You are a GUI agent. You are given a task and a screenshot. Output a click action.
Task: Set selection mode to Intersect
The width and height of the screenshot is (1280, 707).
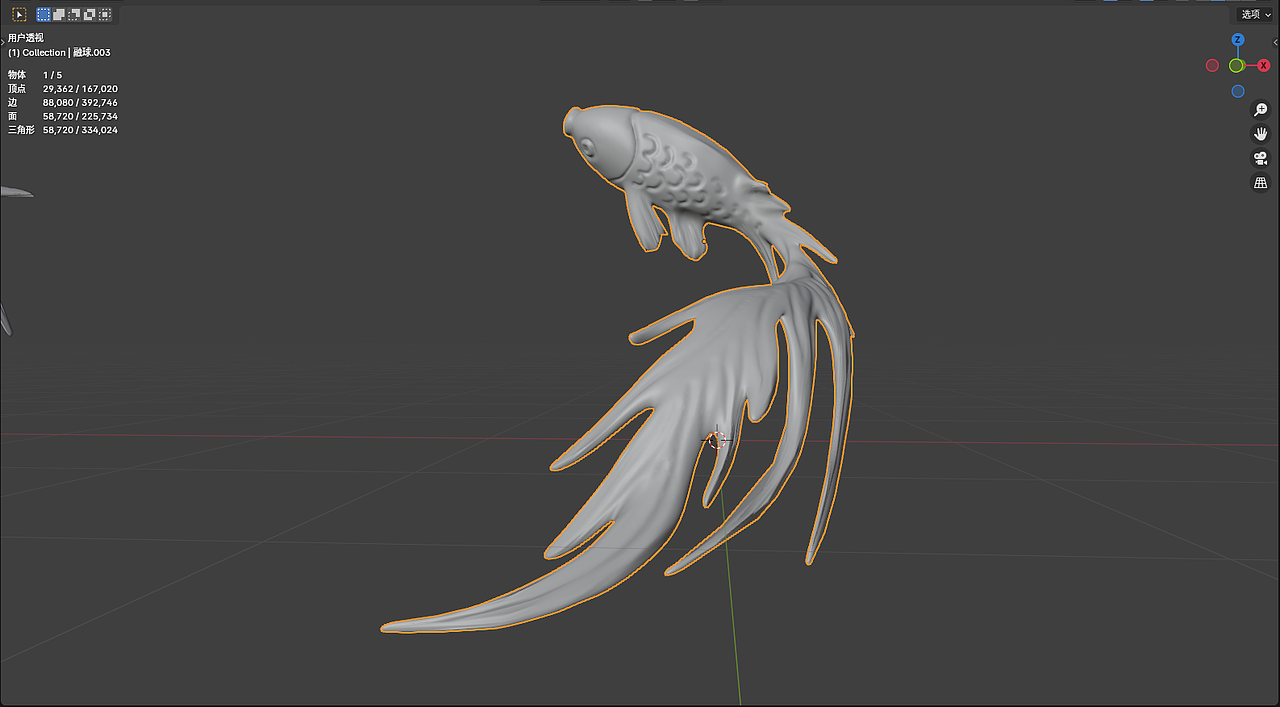point(105,15)
